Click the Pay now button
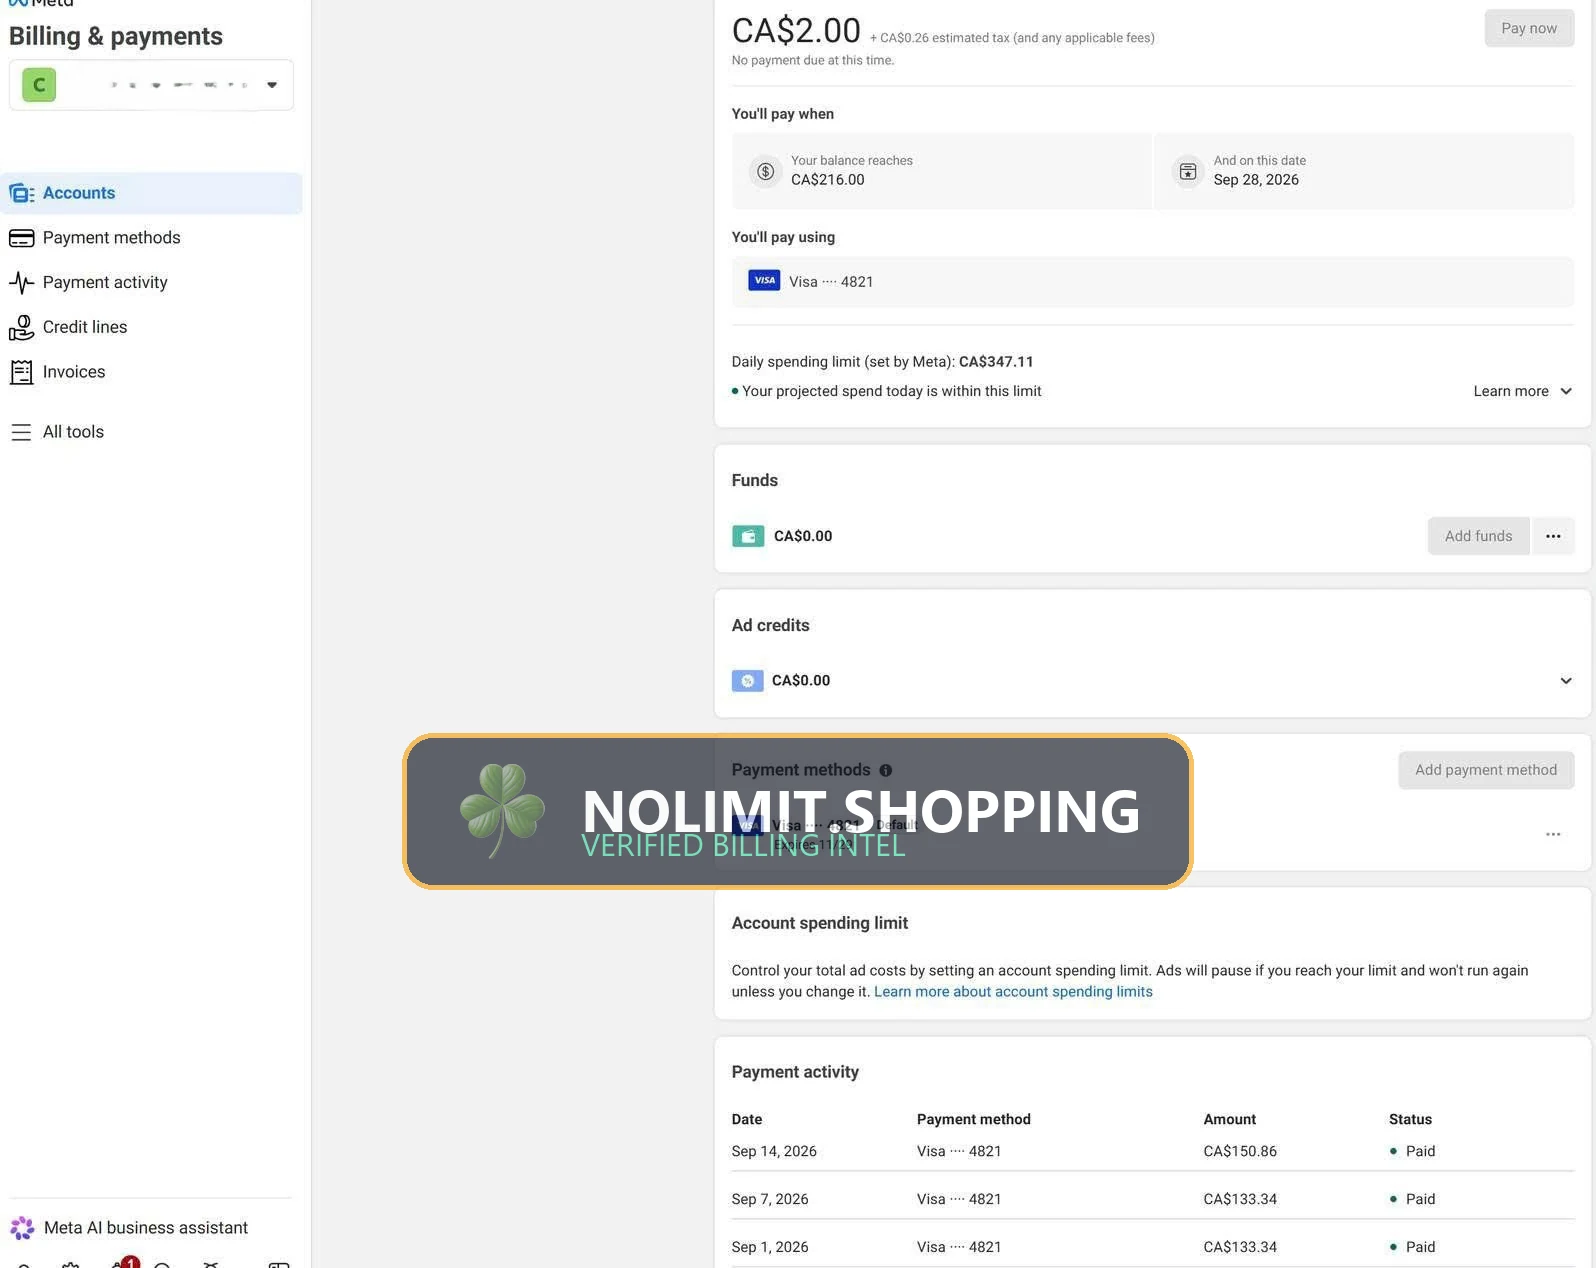The width and height of the screenshot is (1596, 1268). [1529, 28]
